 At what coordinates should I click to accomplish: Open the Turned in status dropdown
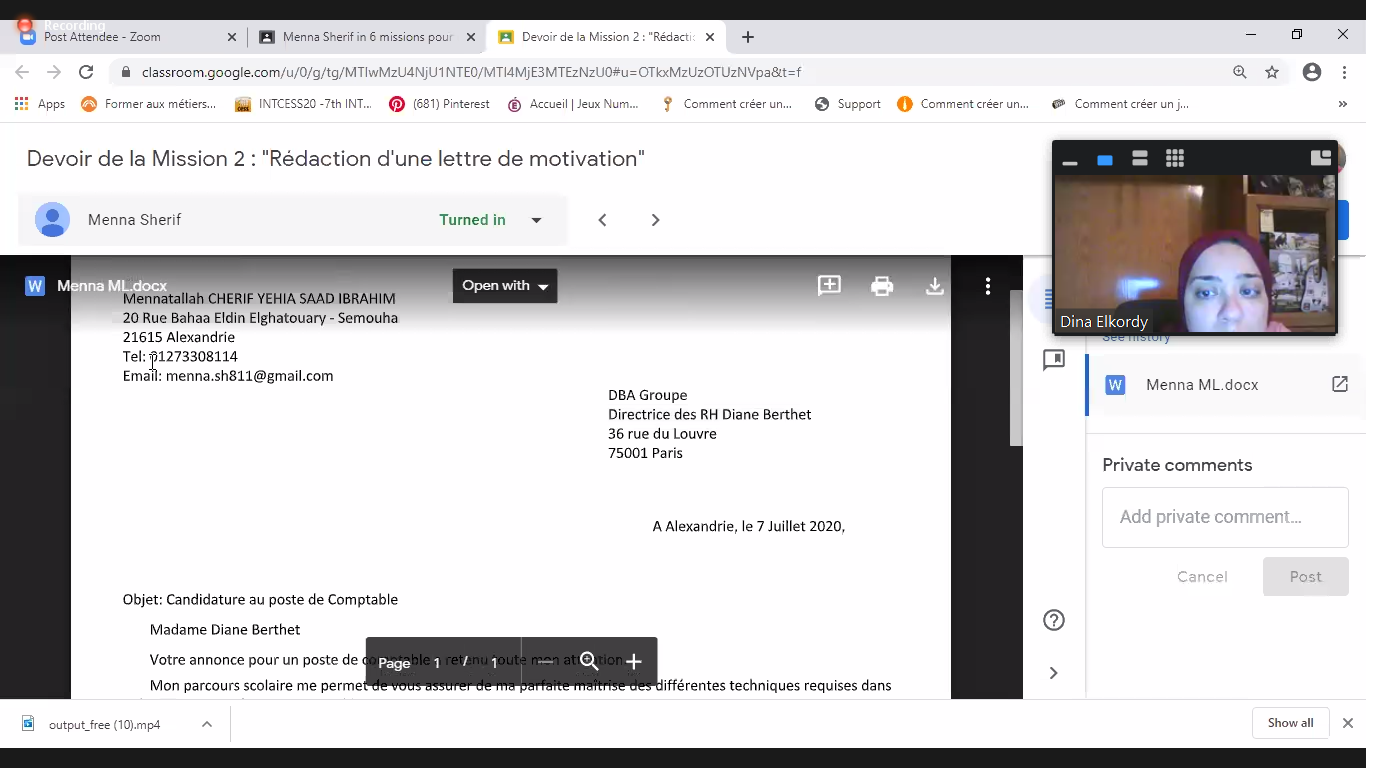tap(536, 220)
